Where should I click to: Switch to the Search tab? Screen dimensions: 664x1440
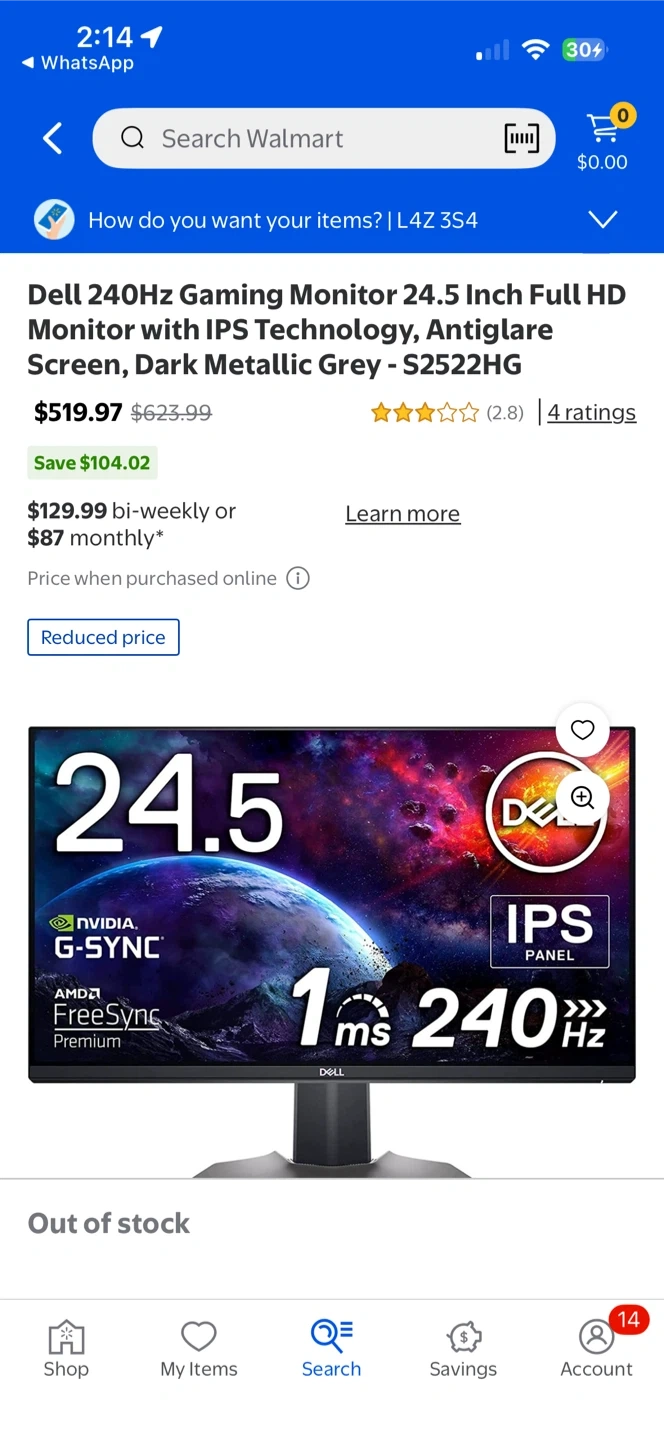[331, 1349]
